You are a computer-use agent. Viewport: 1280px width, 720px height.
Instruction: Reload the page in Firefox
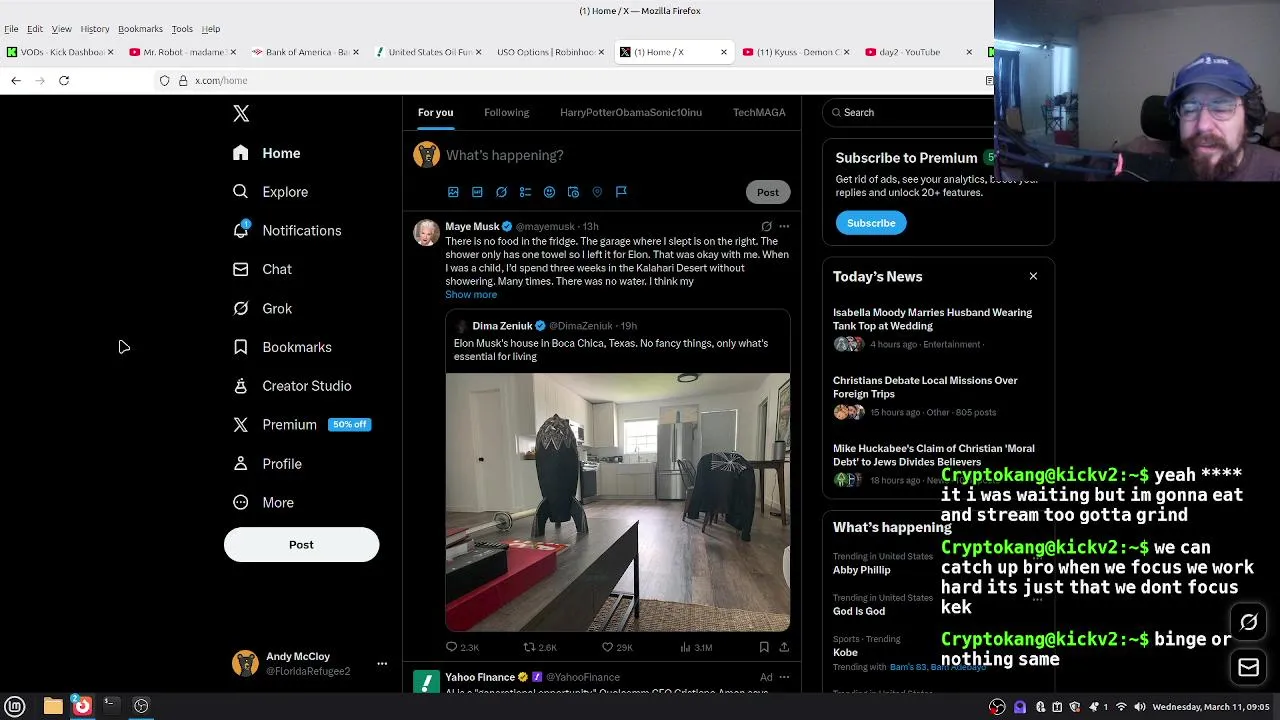pyautogui.click(x=64, y=80)
